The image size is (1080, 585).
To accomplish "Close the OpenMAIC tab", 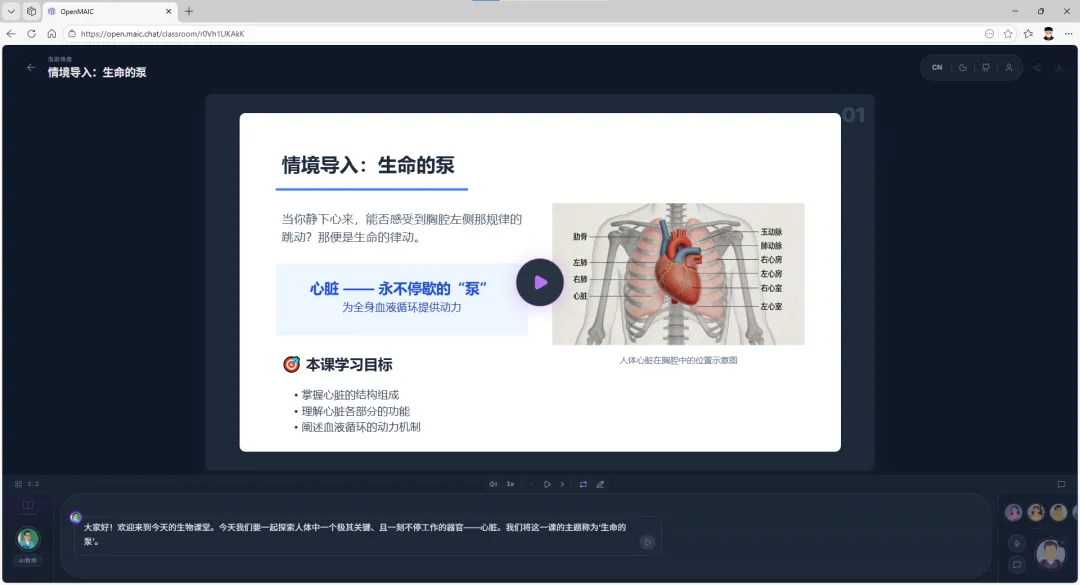I will pos(169,12).
